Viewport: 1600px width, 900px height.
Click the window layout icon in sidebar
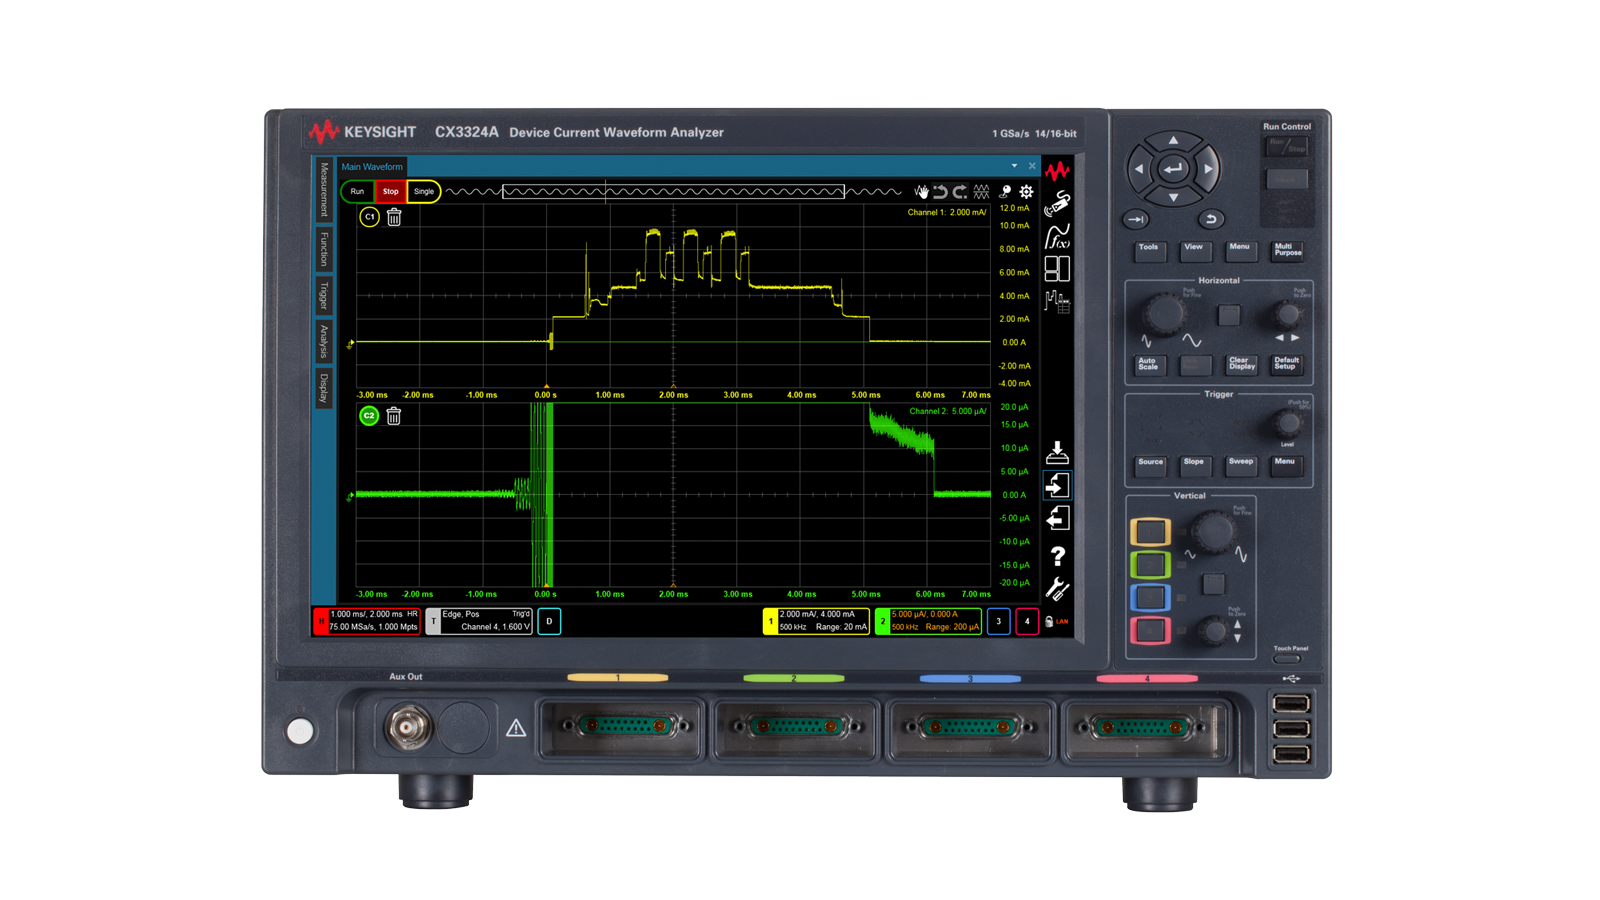pyautogui.click(x=1057, y=268)
